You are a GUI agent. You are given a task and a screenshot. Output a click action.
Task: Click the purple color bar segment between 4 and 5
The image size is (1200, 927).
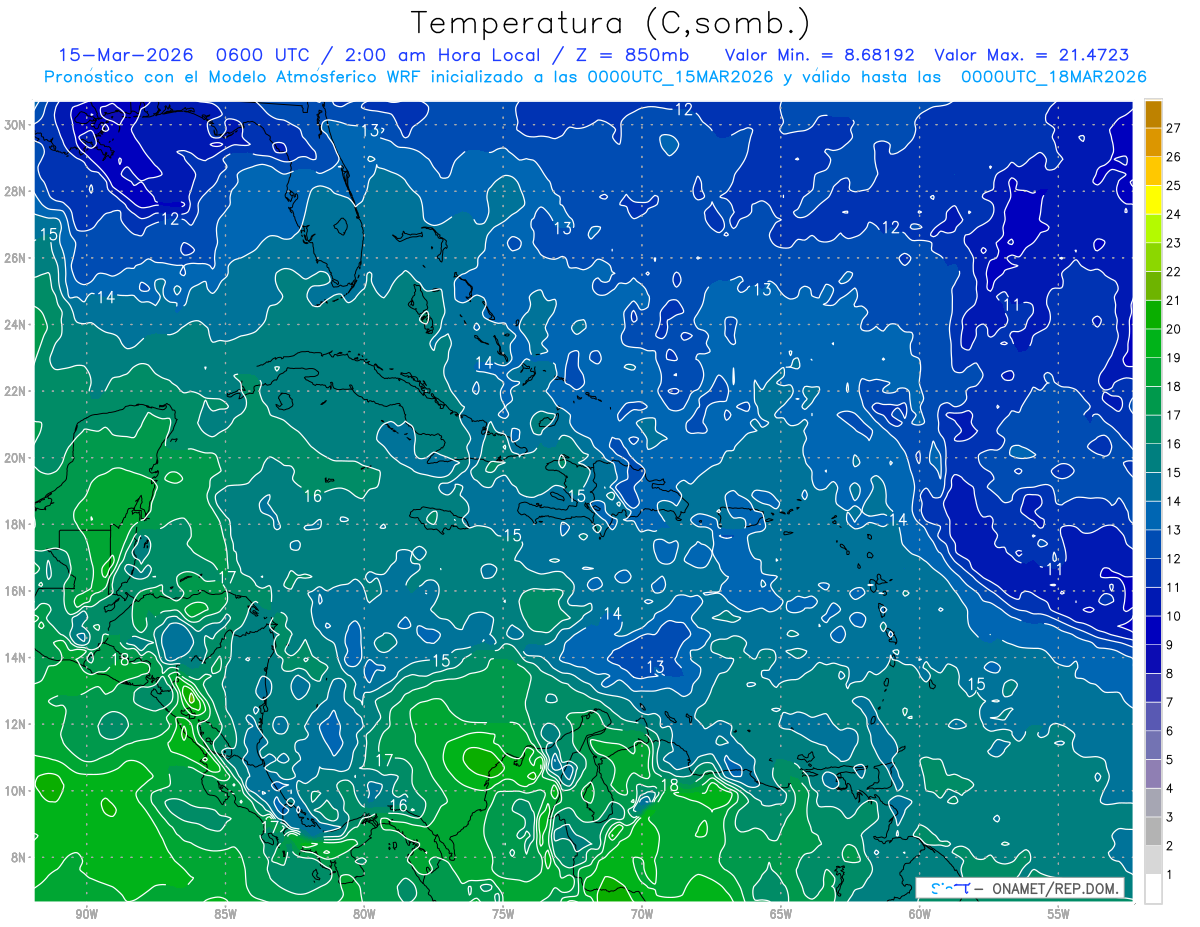coord(1153,774)
